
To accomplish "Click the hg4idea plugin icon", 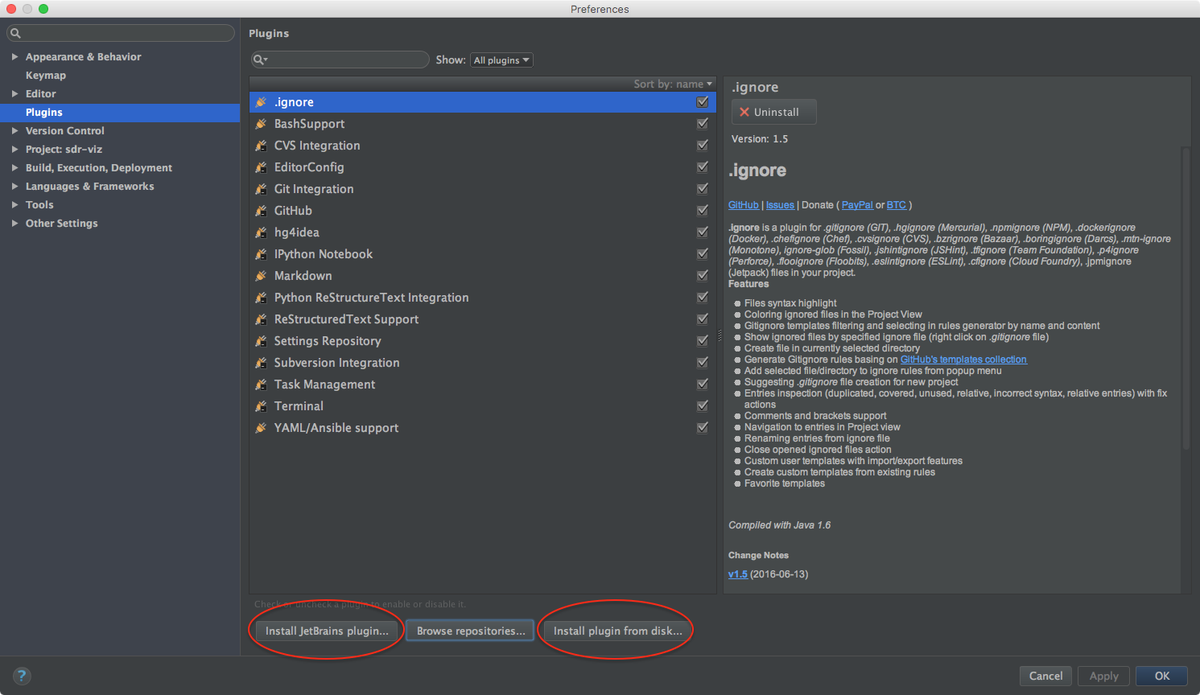I will coord(261,232).
